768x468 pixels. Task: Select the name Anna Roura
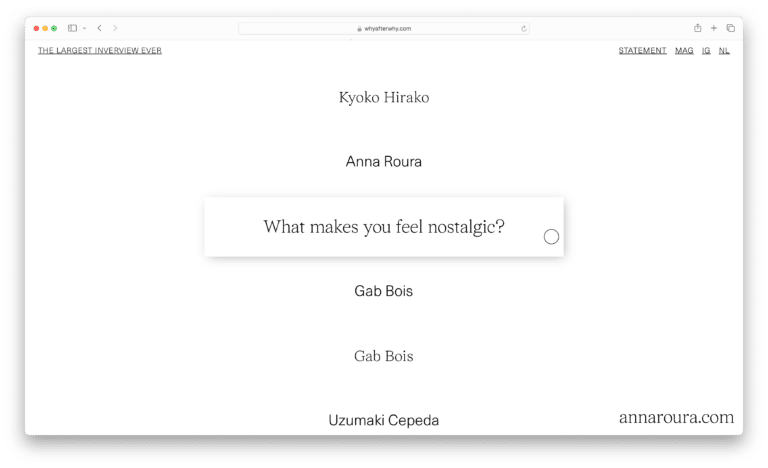click(384, 162)
